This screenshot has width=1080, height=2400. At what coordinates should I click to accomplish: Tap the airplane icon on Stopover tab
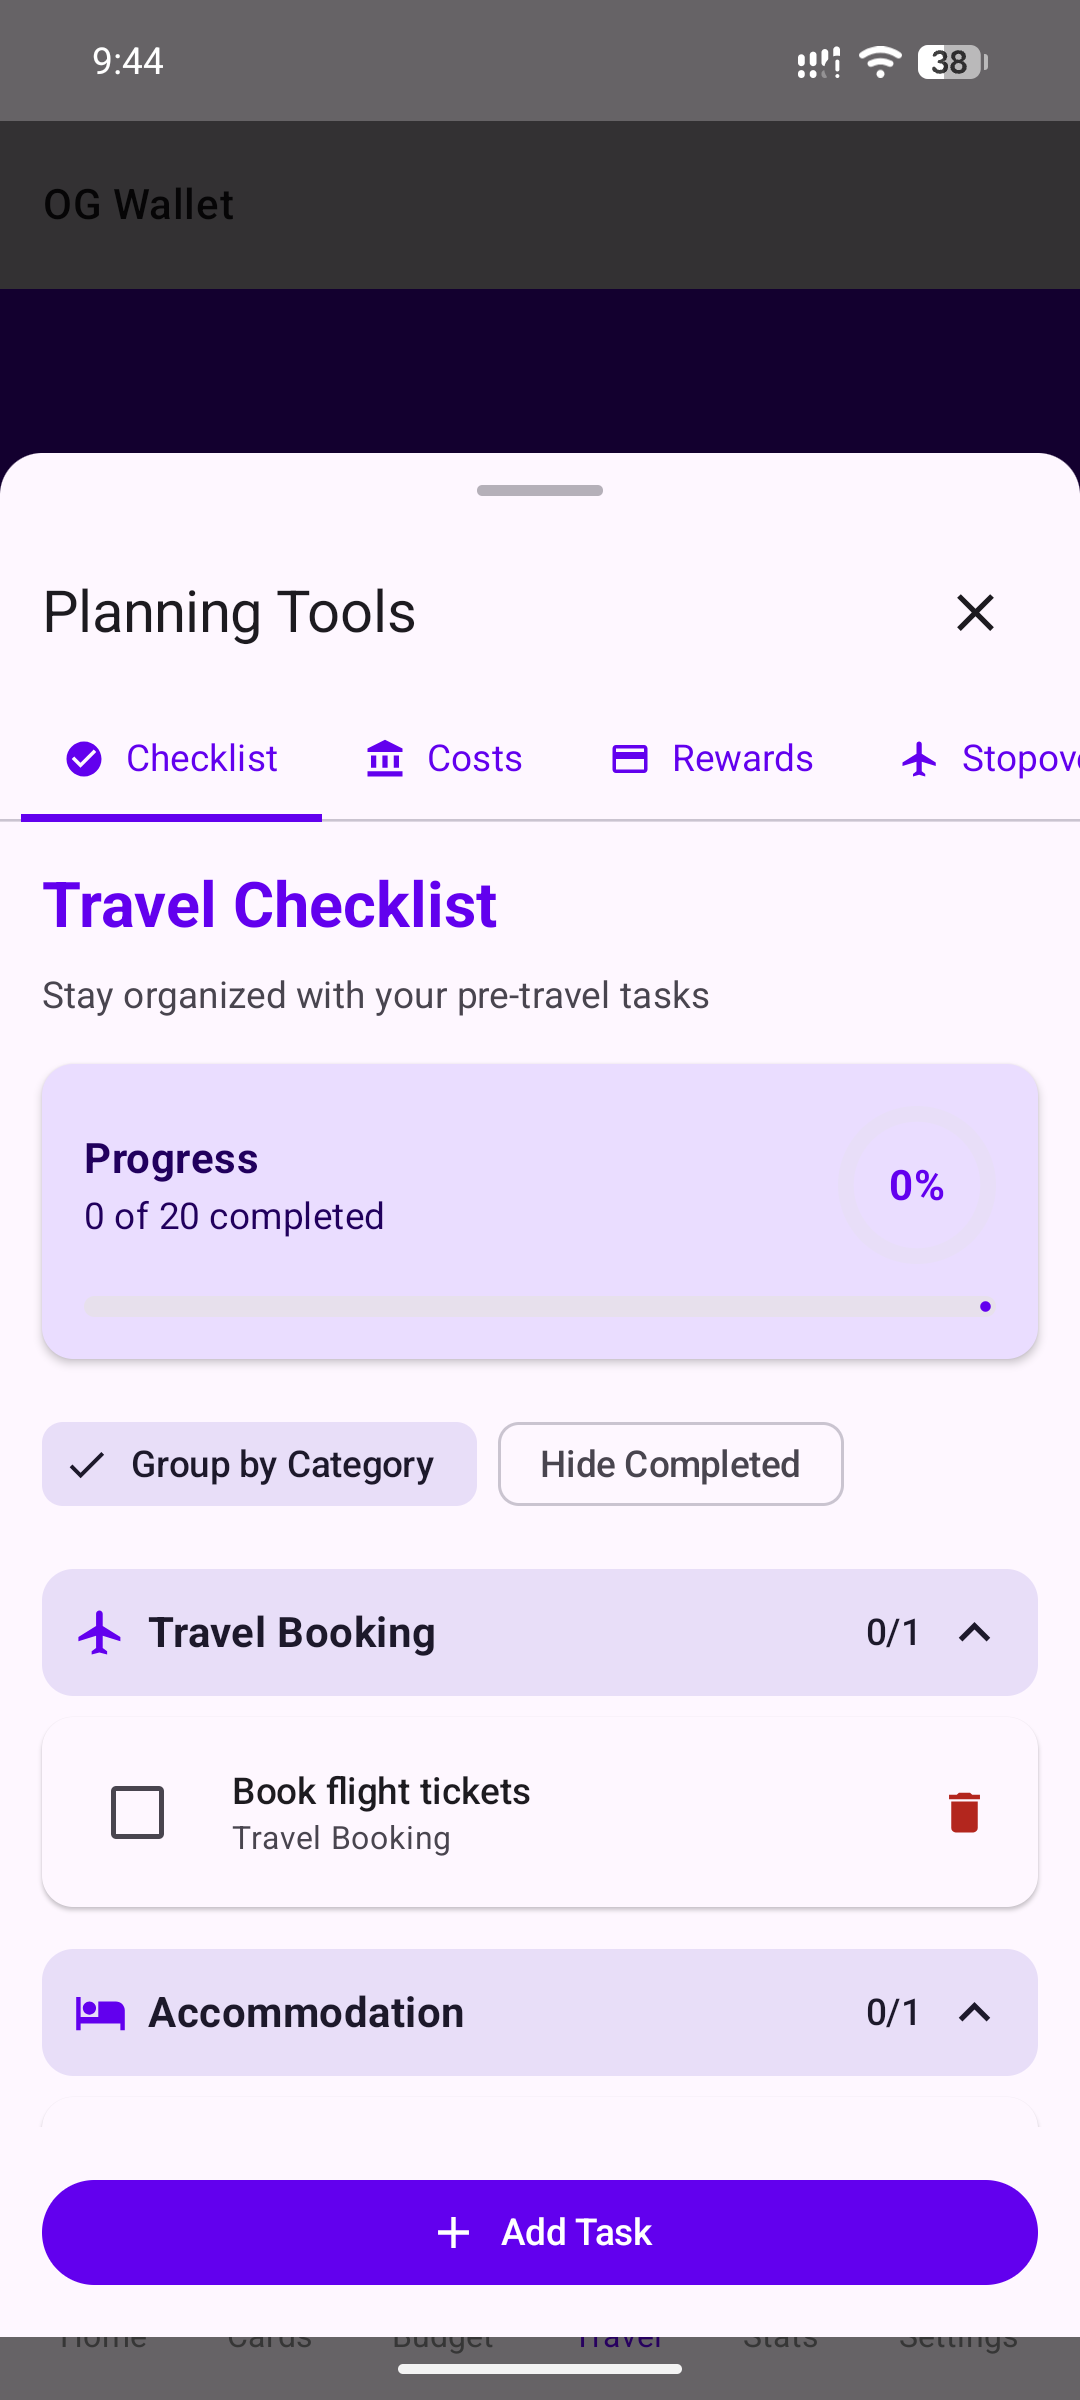click(919, 759)
